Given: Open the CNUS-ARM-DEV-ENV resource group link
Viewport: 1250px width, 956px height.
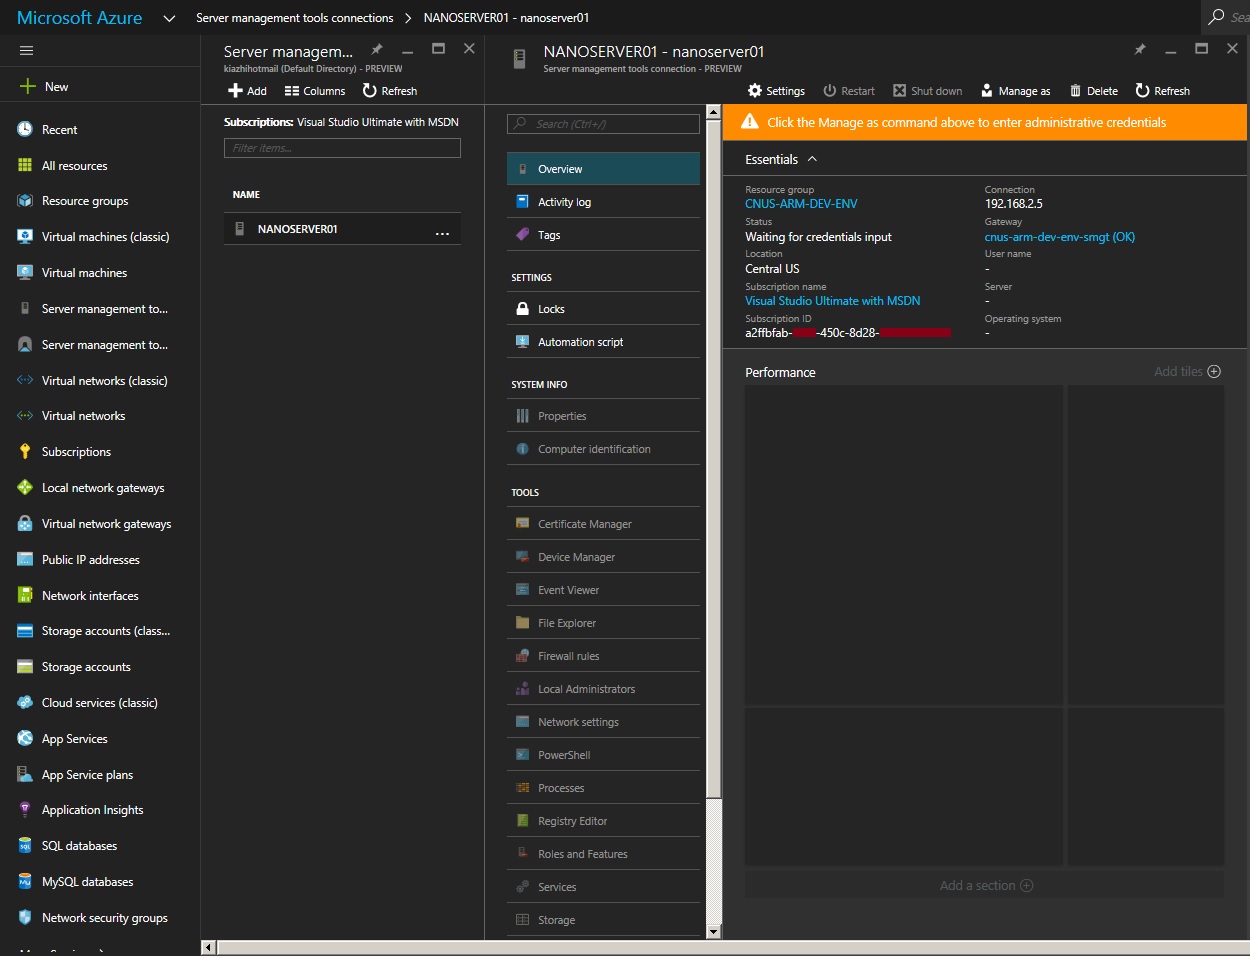Looking at the screenshot, I should [x=801, y=204].
